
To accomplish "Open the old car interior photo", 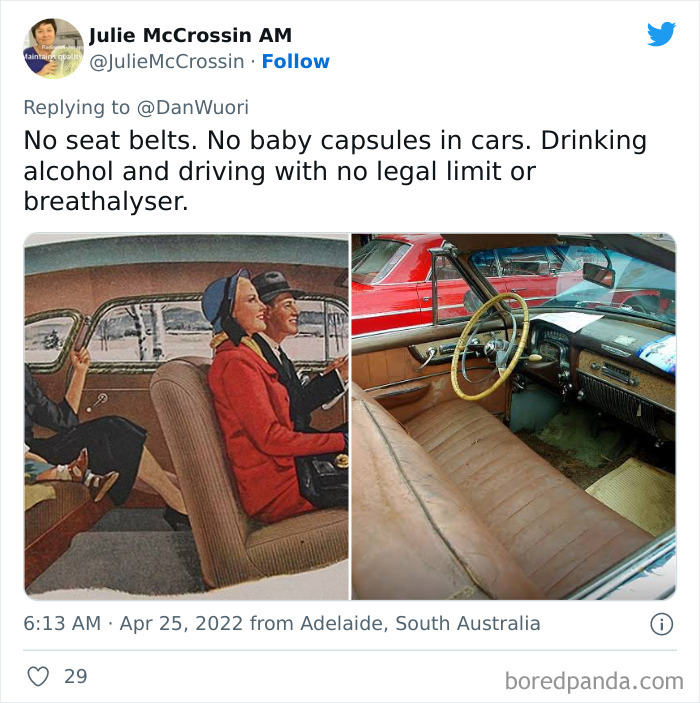I will click(x=513, y=416).
